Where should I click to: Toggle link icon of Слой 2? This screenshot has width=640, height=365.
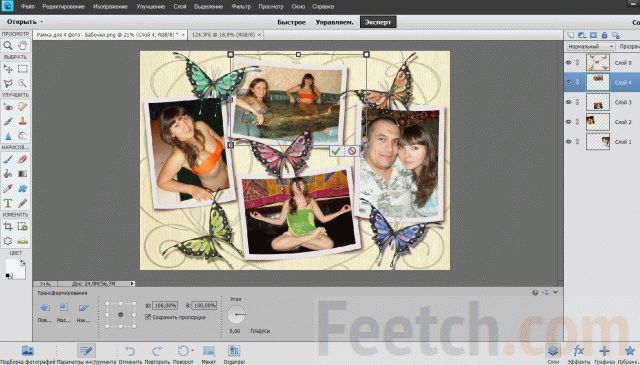coord(578,122)
